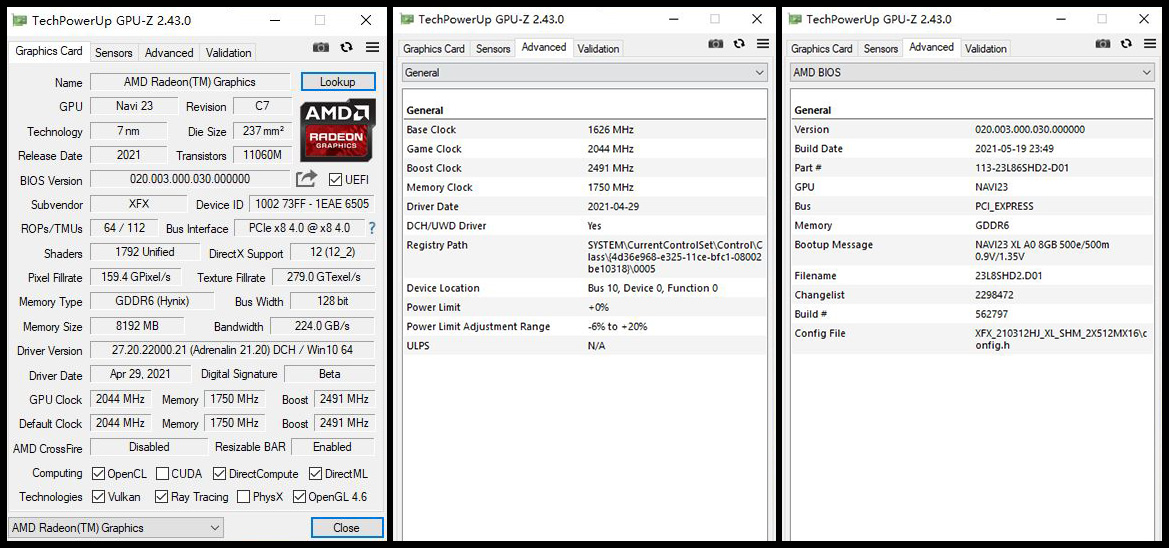Image resolution: width=1169 pixels, height=548 pixels.
Task: Click the Close button at the bottom
Action: pos(347,528)
